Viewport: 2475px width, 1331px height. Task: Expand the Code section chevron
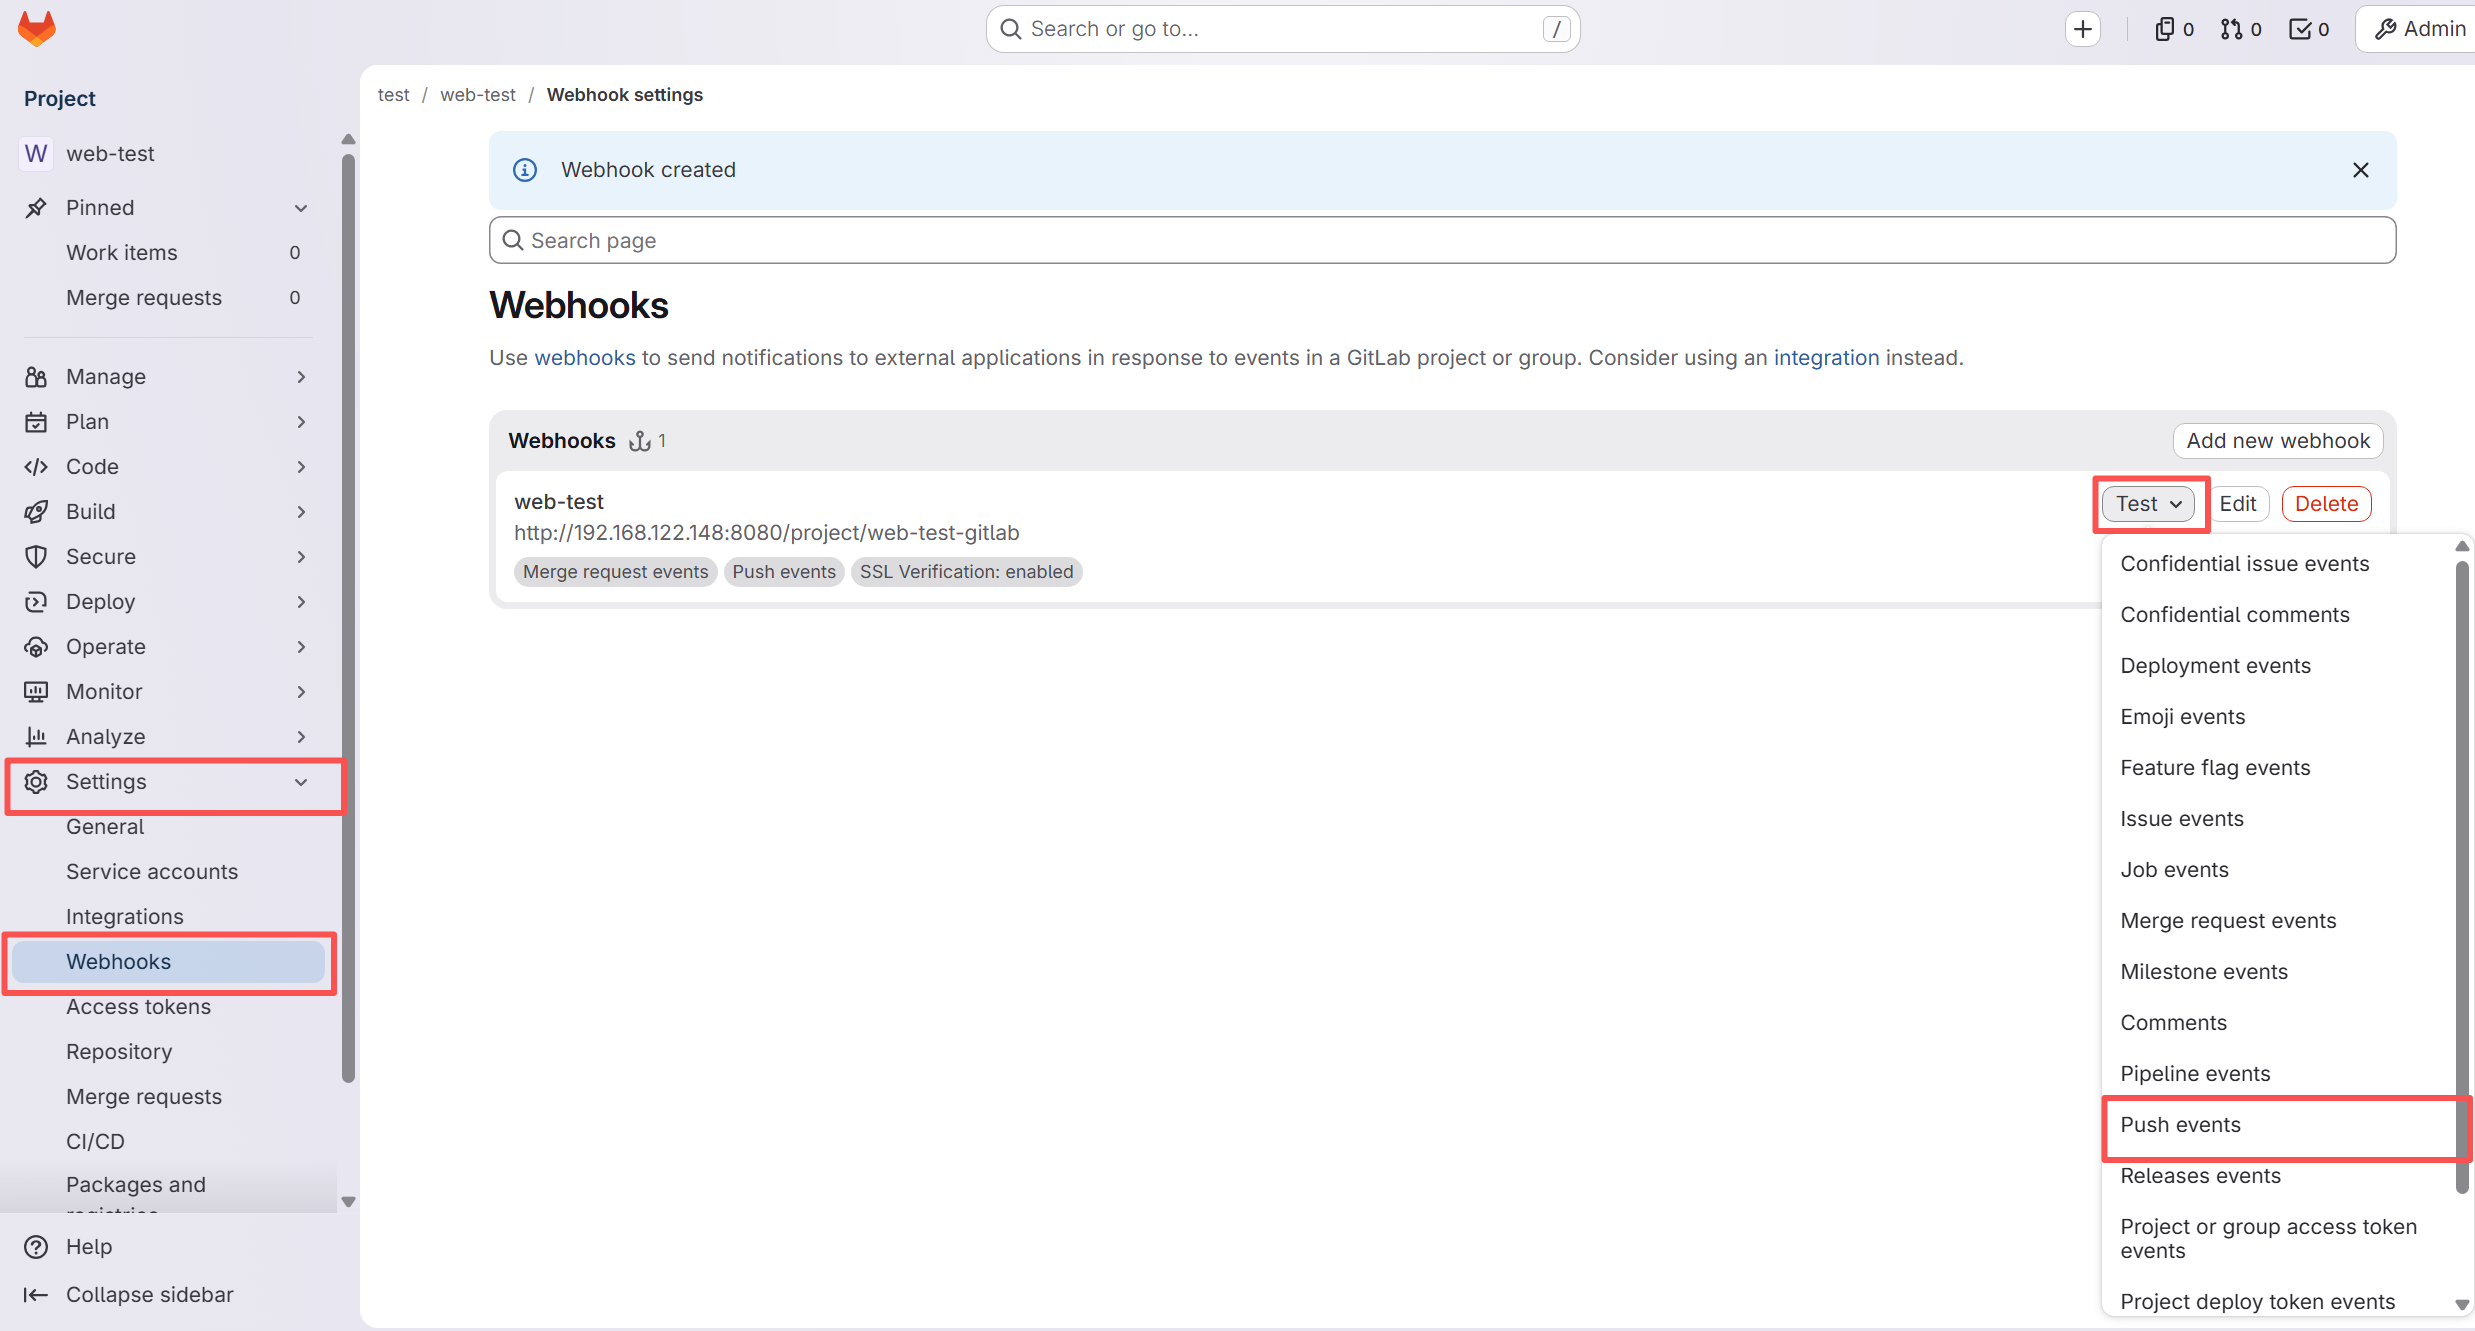(x=301, y=467)
